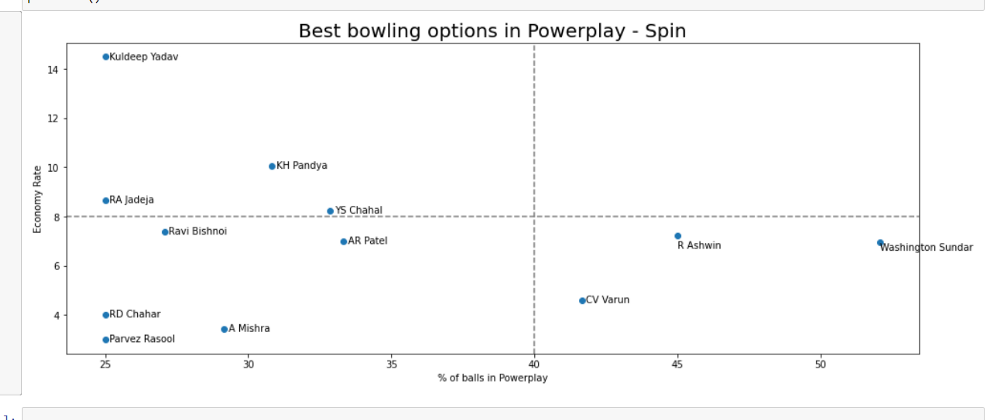Image resolution: width=1000 pixels, height=420 pixels.
Task: Click the 'Economy Rate' y-axis label
Action: point(38,199)
